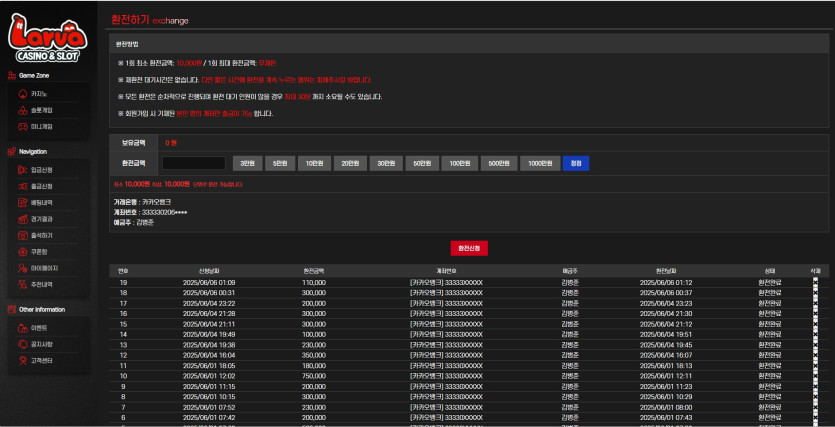Open the 이벤트 events page
Viewport: 835px width, 427px height.
click(x=39, y=328)
